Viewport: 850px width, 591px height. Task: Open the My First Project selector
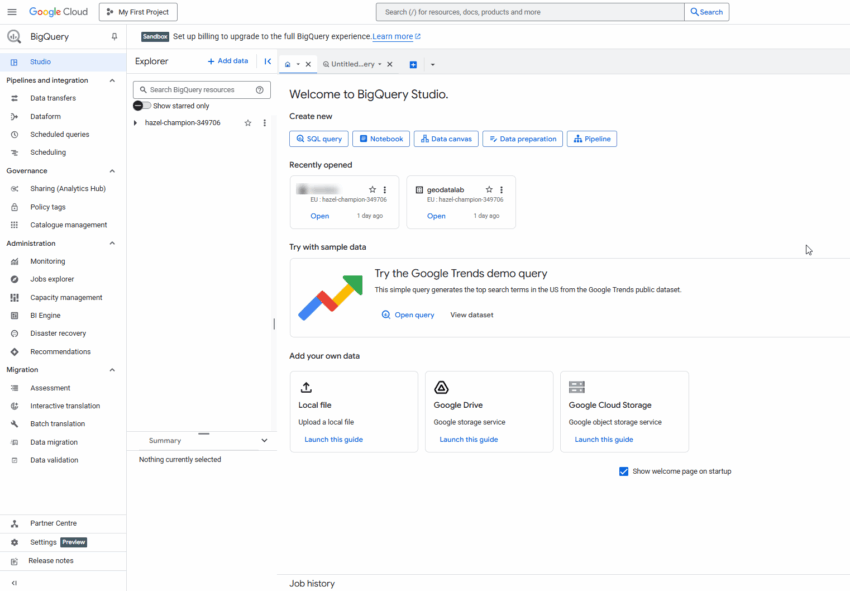[138, 12]
